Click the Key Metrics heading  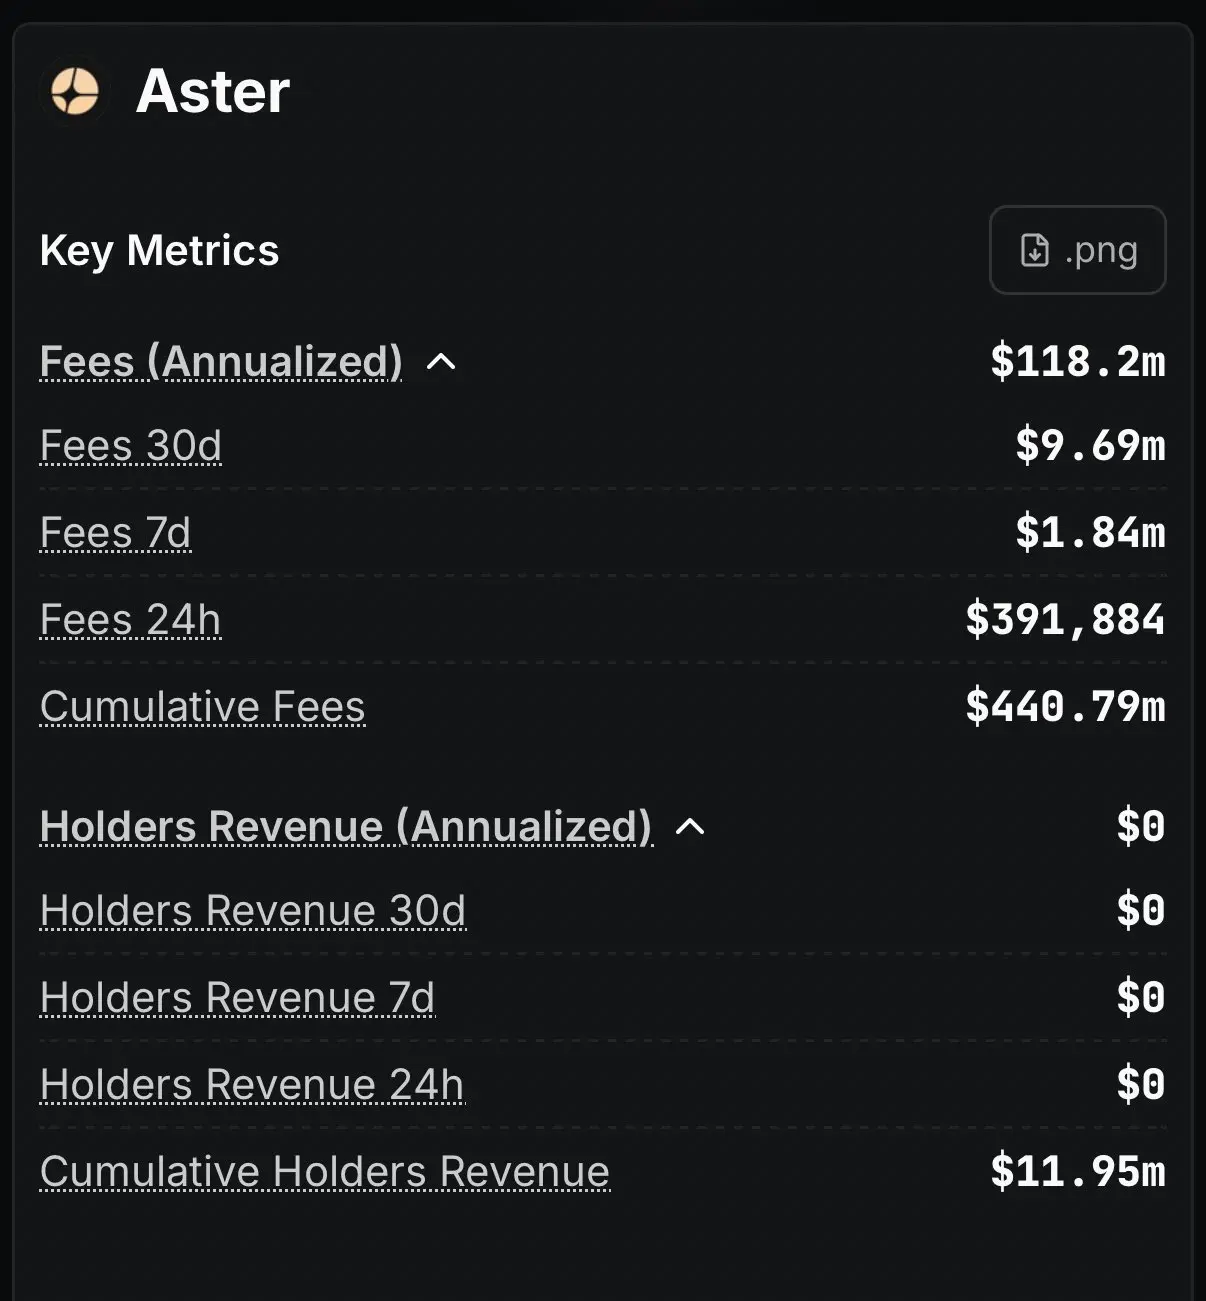160,250
